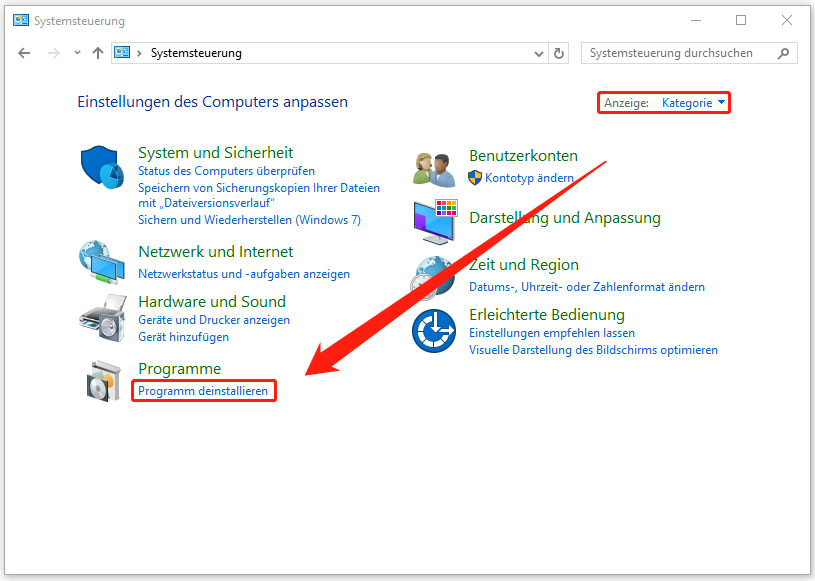815x581 pixels.
Task: Click the up navigation arrow button
Action: (97, 53)
